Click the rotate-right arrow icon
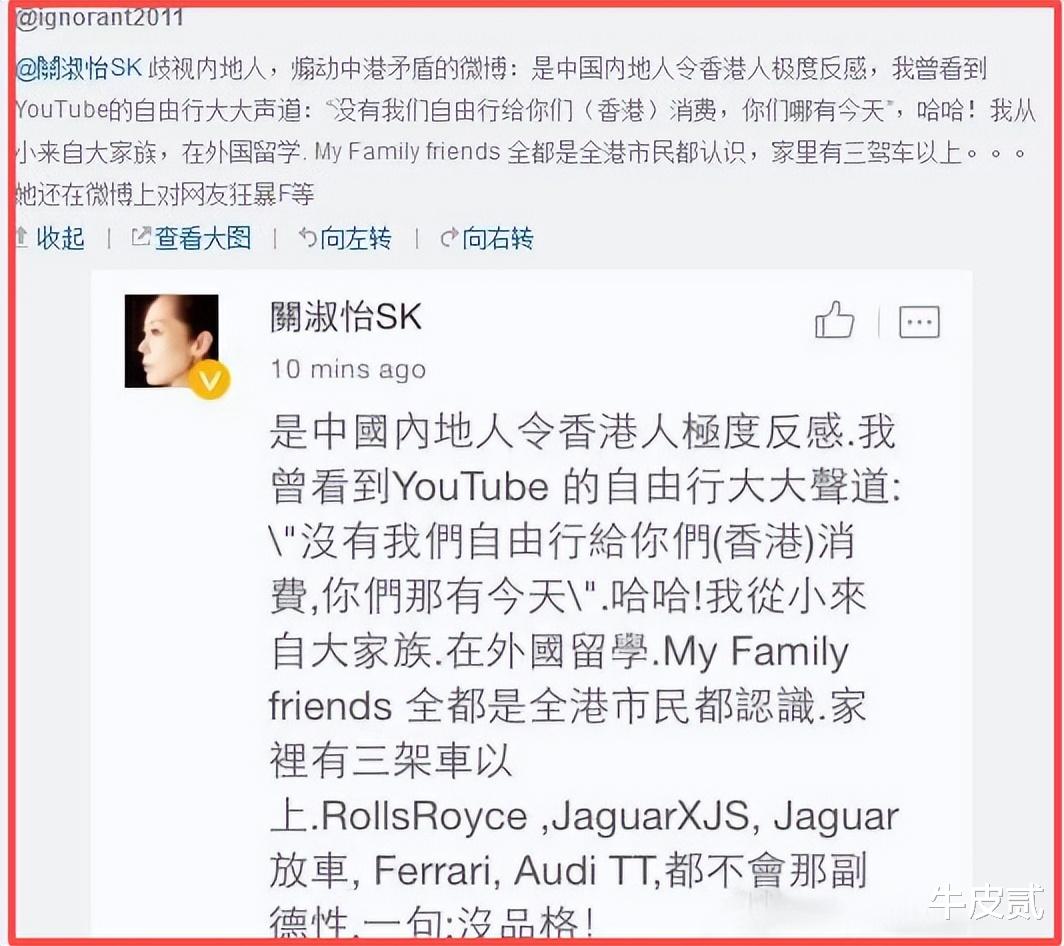The width and height of the screenshot is (1064, 946). coord(449,238)
